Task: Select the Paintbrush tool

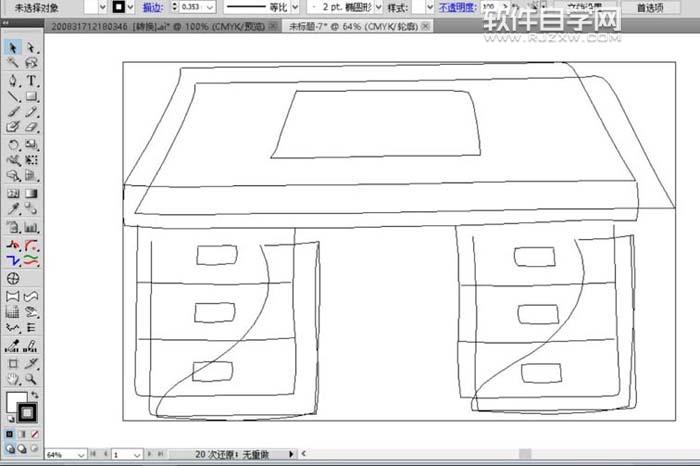Action: [x=13, y=113]
